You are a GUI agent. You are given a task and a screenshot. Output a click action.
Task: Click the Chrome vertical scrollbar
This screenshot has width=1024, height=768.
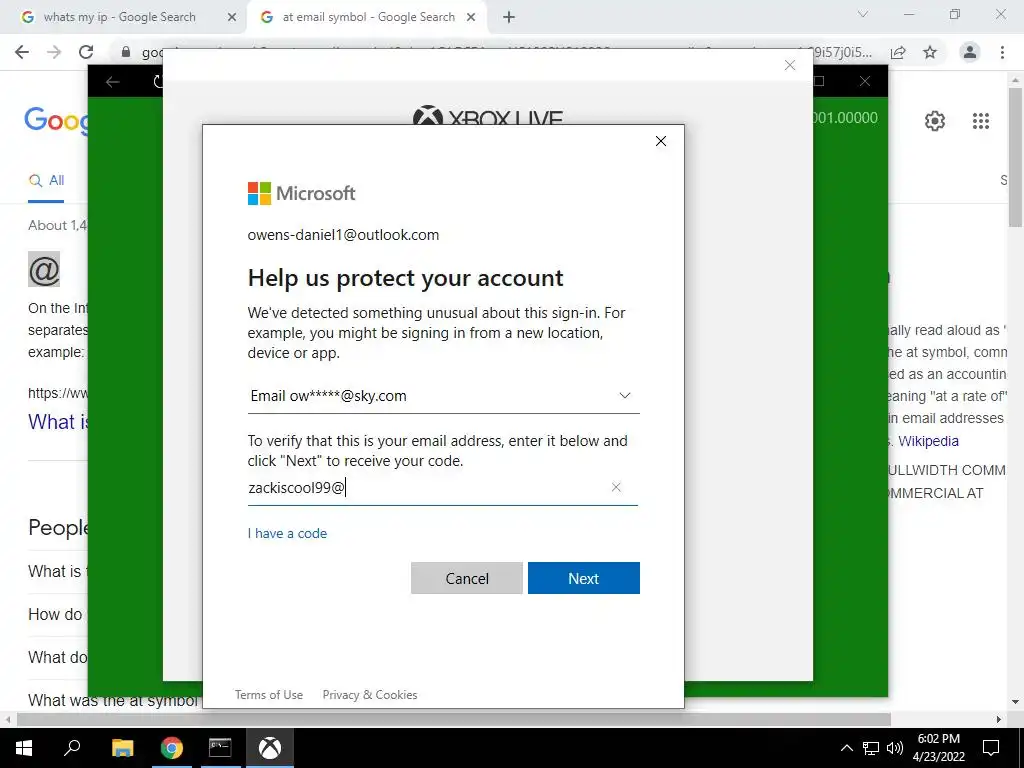pyautogui.click(x=1016, y=157)
